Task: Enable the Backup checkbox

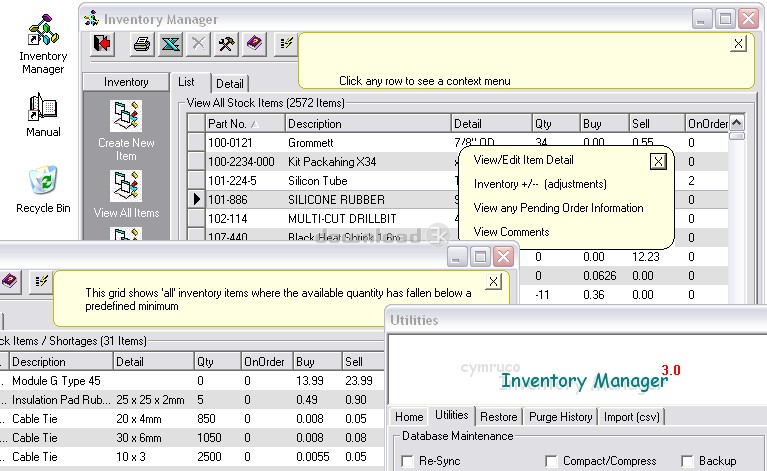Action: click(x=687, y=461)
